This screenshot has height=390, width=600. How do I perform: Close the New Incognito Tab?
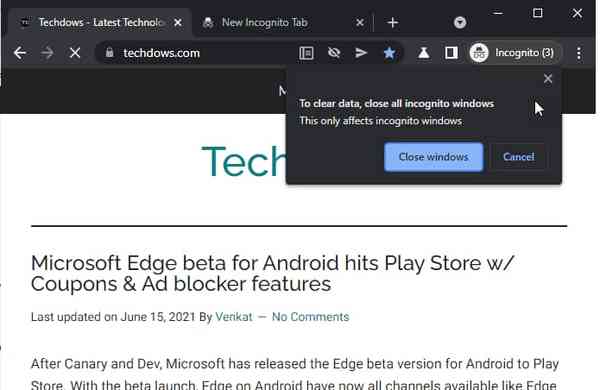tap(360, 23)
